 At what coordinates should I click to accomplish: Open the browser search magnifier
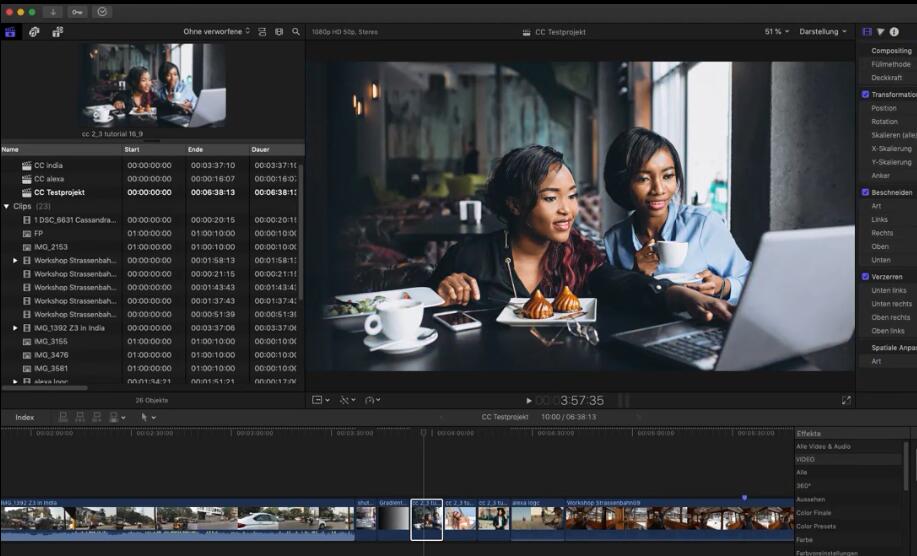296,32
